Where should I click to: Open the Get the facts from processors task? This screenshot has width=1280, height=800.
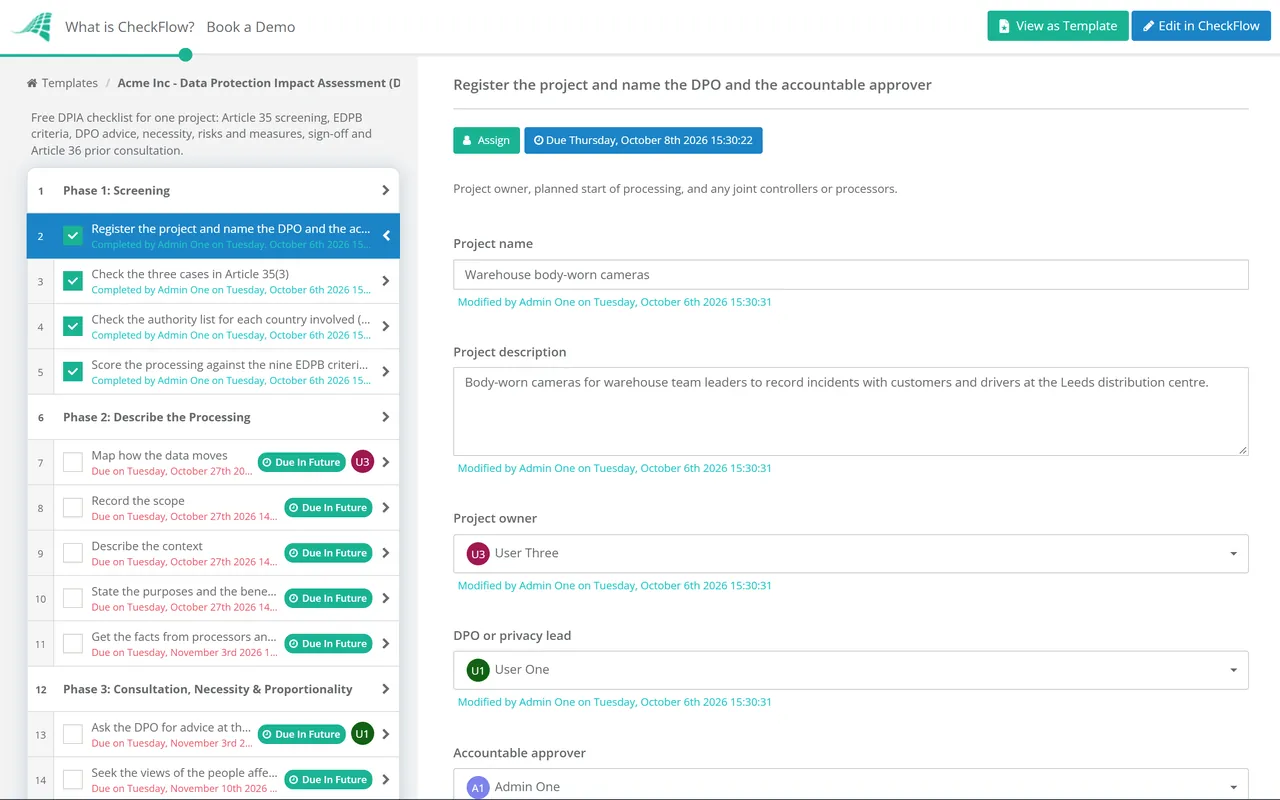tap(184, 637)
